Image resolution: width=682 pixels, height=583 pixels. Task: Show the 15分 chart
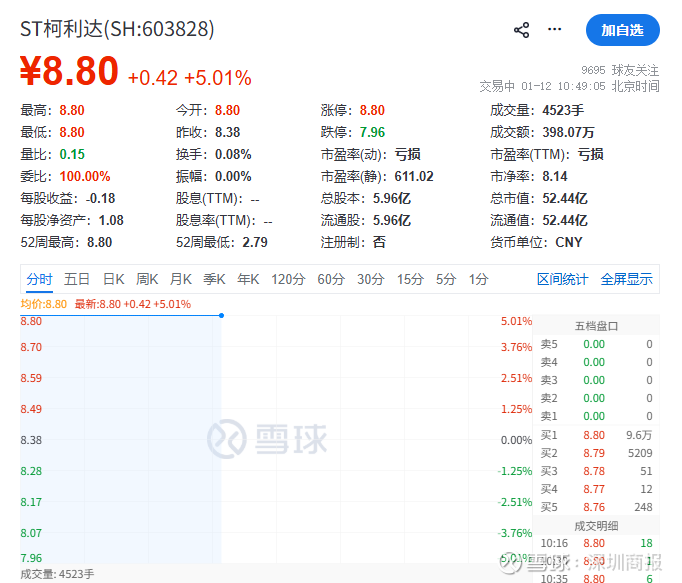pyautogui.click(x=410, y=279)
